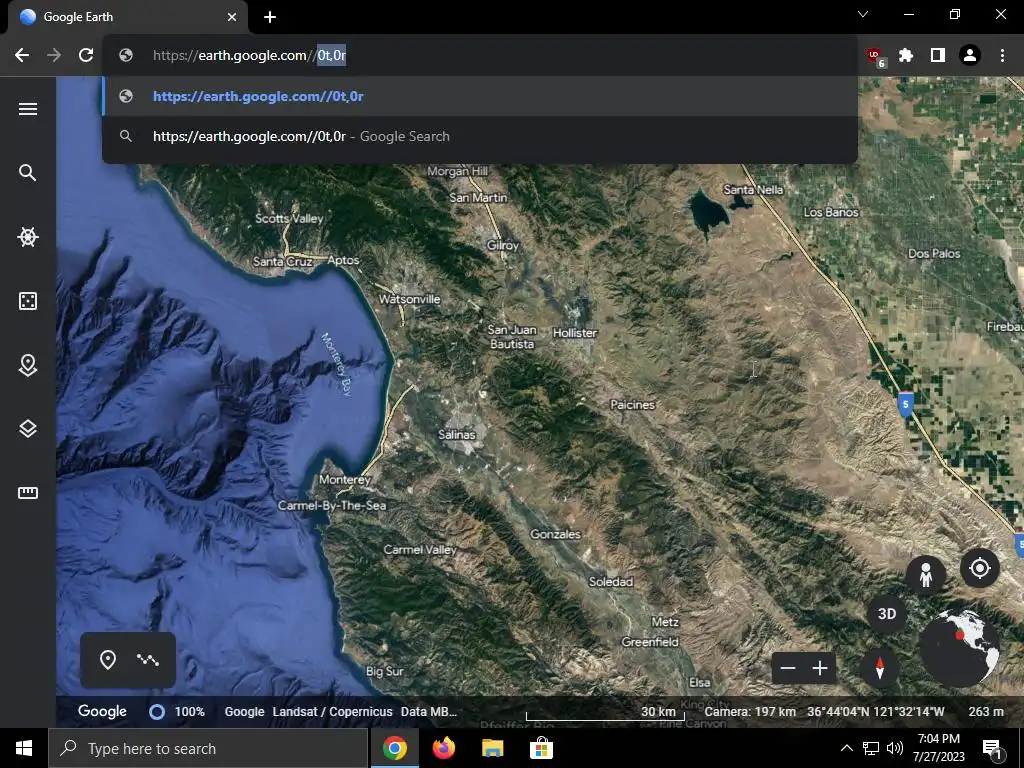Go back in browser history
Screen dimensions: 1024x768
coord(22,55)
